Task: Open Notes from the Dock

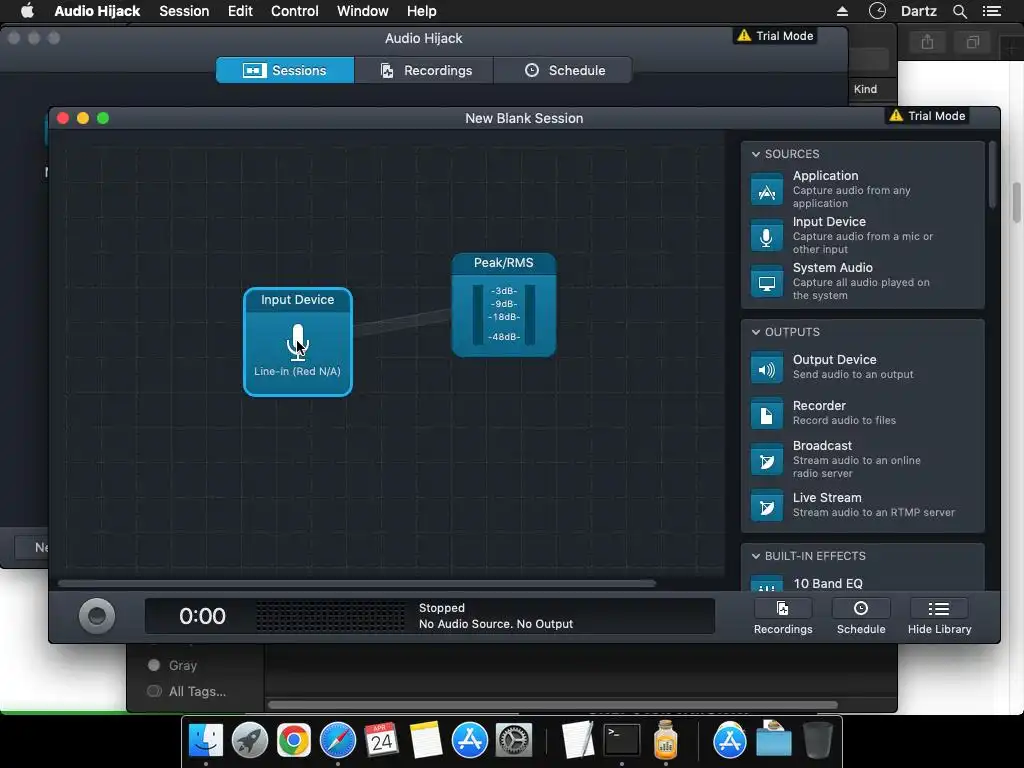Action: (426, 741)
